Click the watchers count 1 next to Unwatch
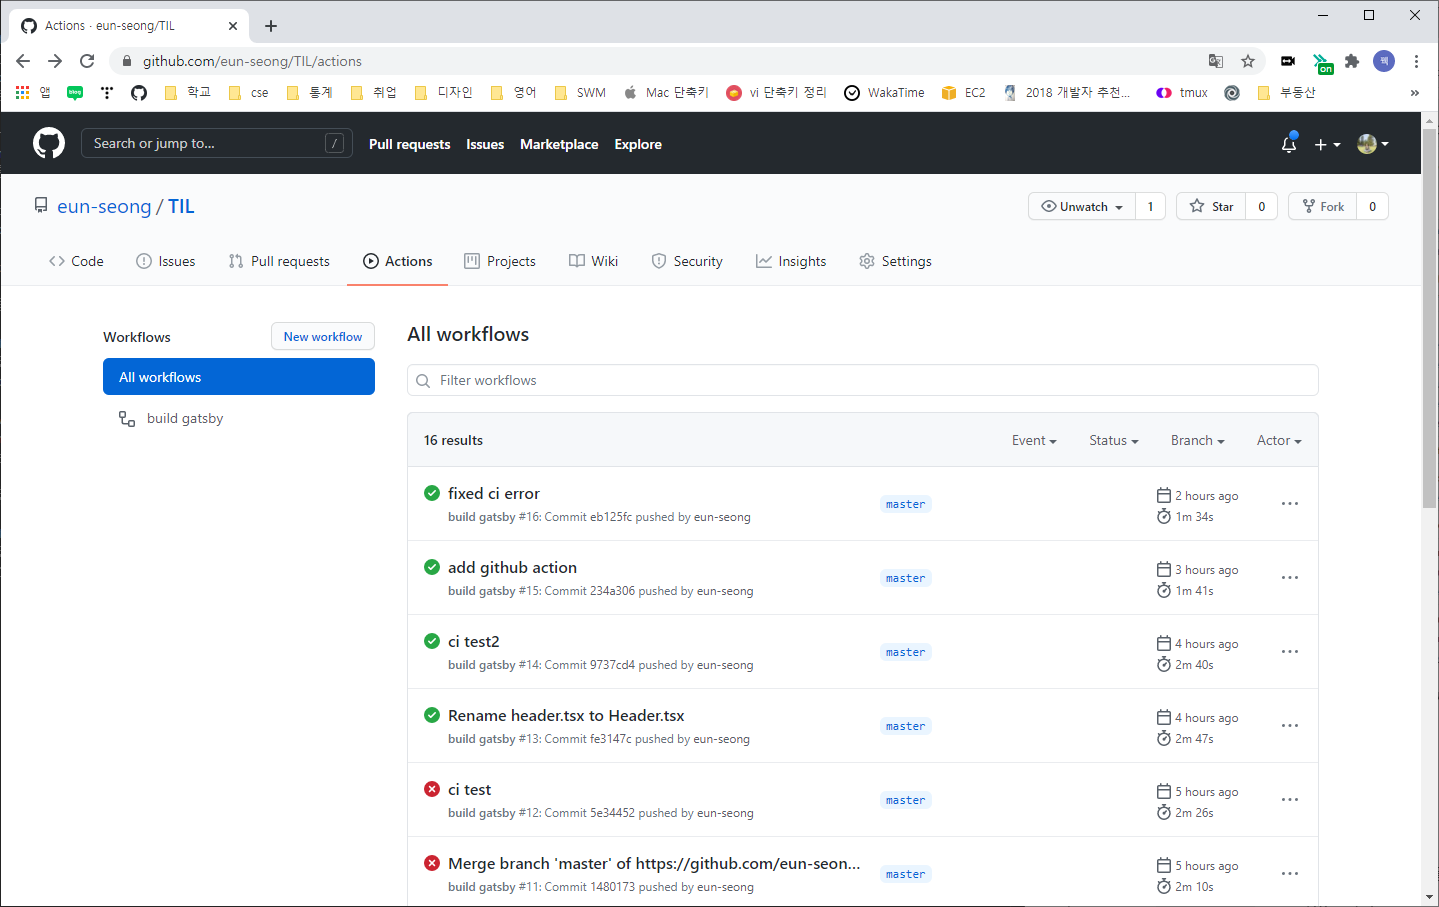The height and width of the screenshot is (907, 1439). tap(1150, 206)
